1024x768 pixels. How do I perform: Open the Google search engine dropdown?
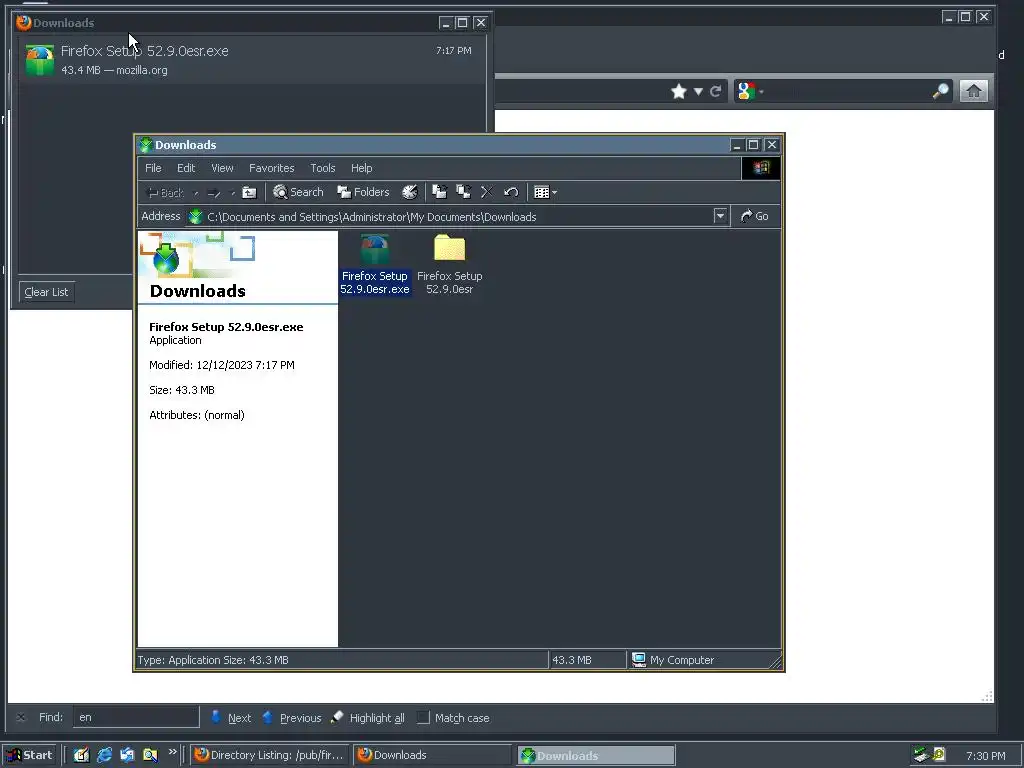750,91
